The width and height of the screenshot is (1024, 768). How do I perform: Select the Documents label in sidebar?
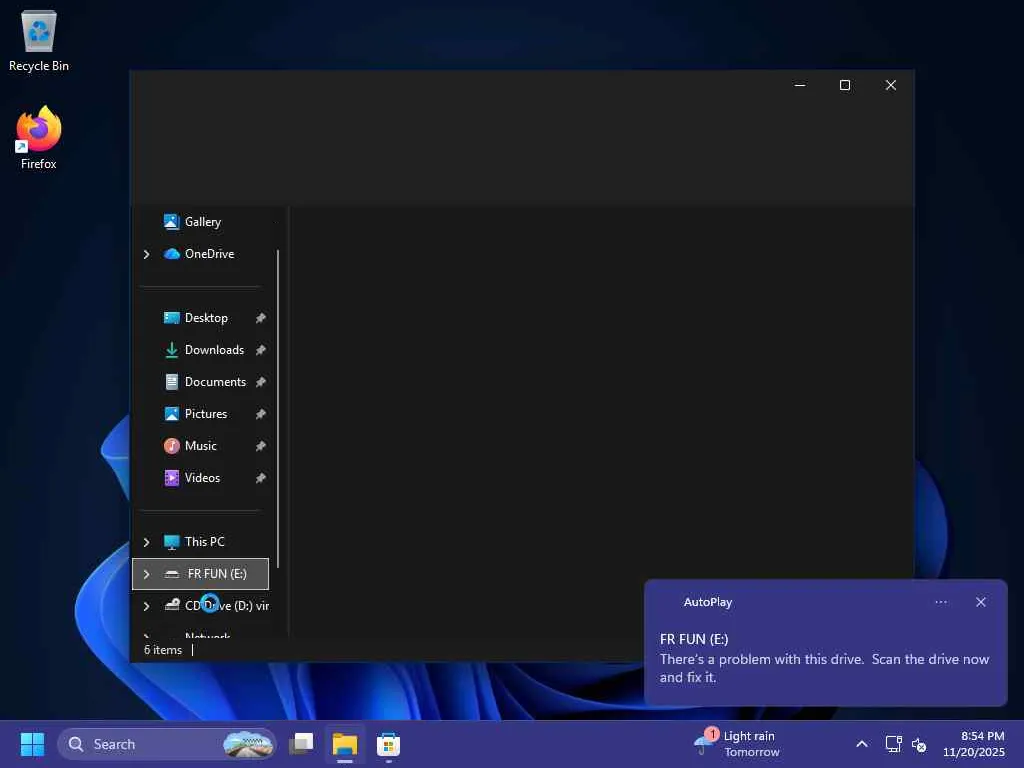pos(216,382)
